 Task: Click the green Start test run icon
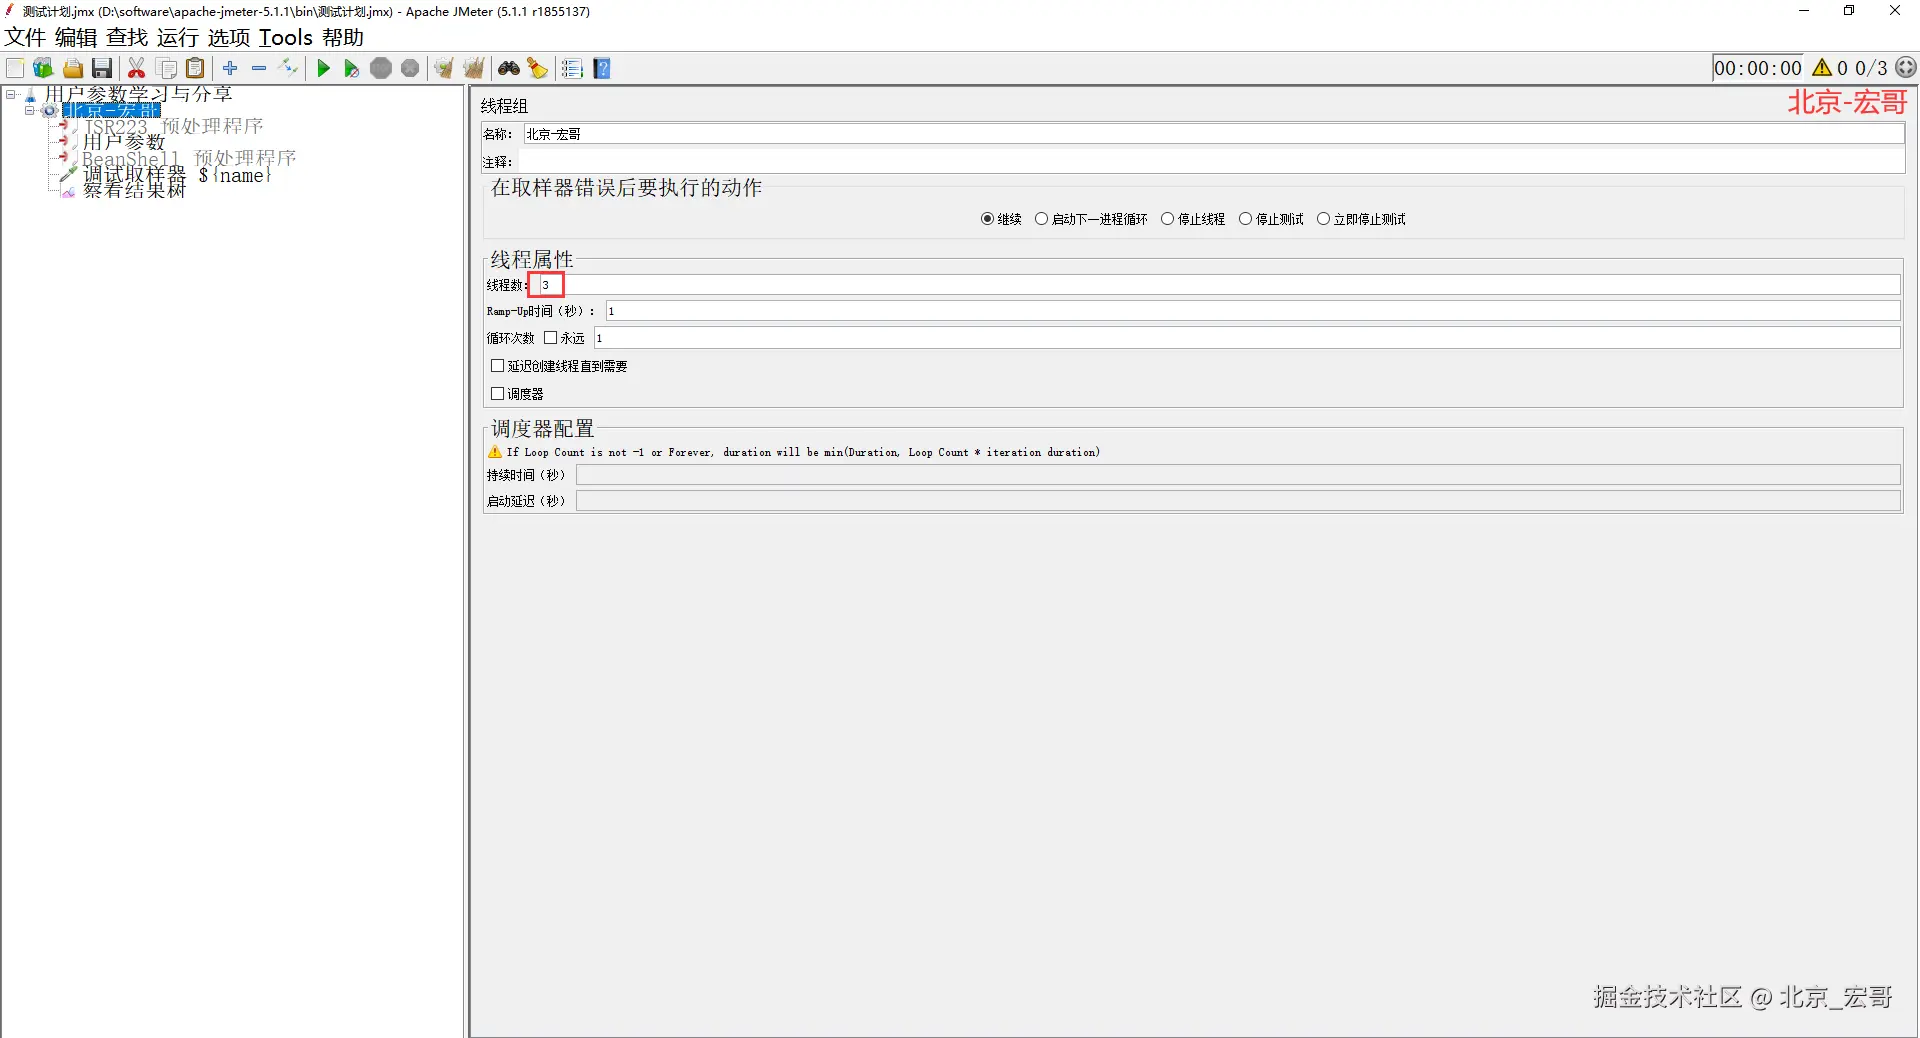pos(323,68)
